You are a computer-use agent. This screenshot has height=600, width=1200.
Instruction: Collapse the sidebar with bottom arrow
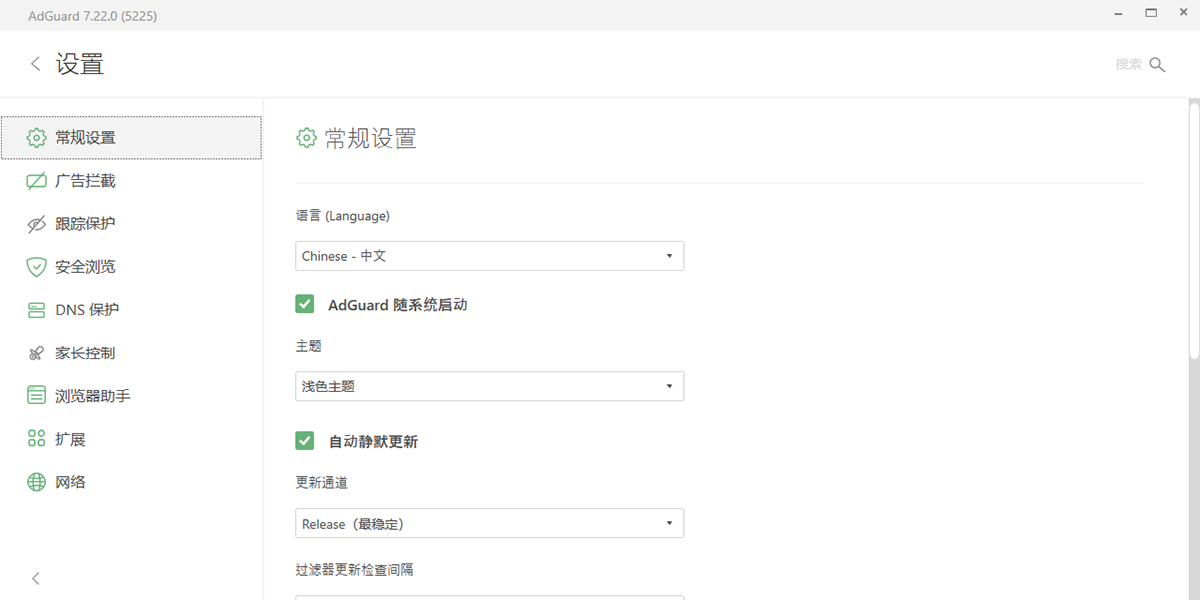(36, 578)
